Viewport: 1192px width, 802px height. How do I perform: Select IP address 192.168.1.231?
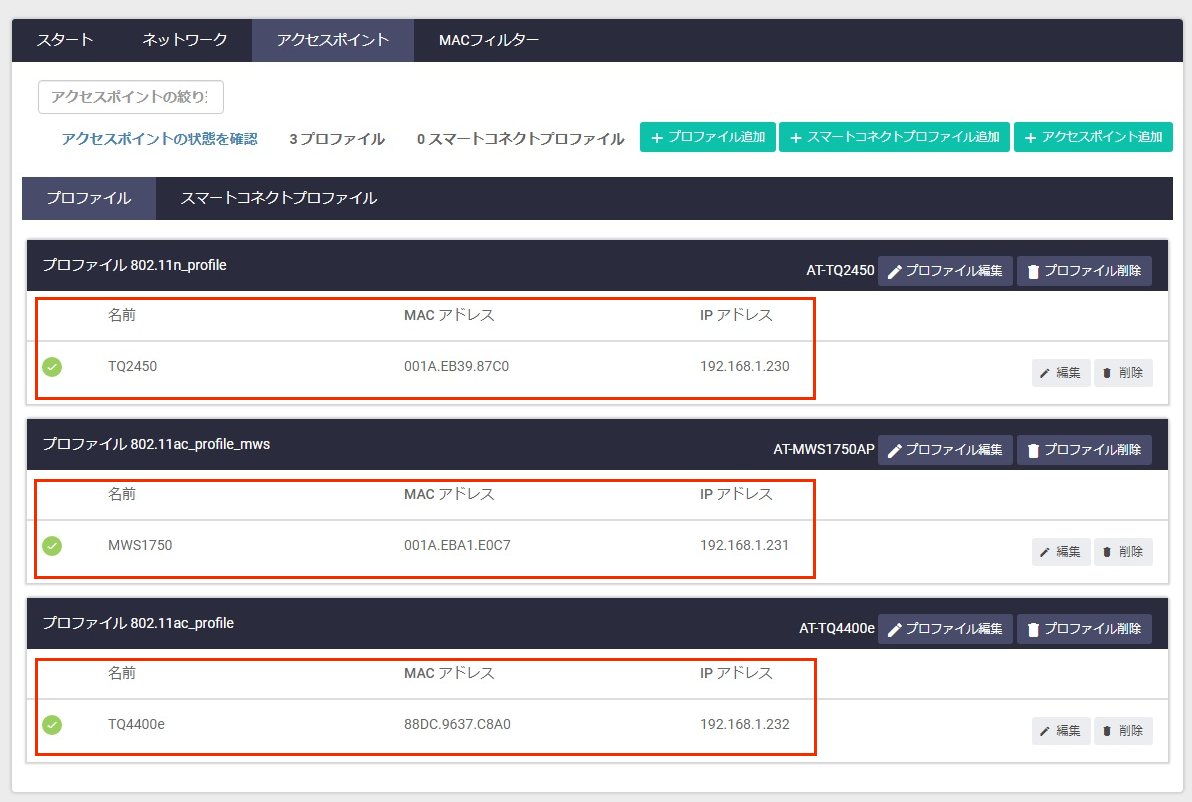click(744, 546)
